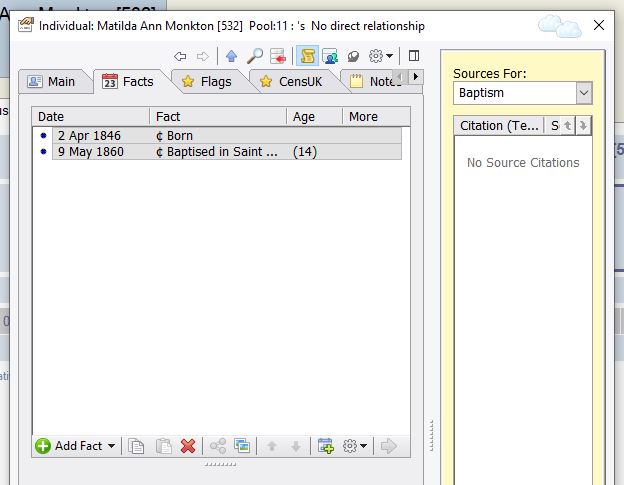Select the CensUK tab
The height and width of the screenshot is (485, 624).
point(291,81)
